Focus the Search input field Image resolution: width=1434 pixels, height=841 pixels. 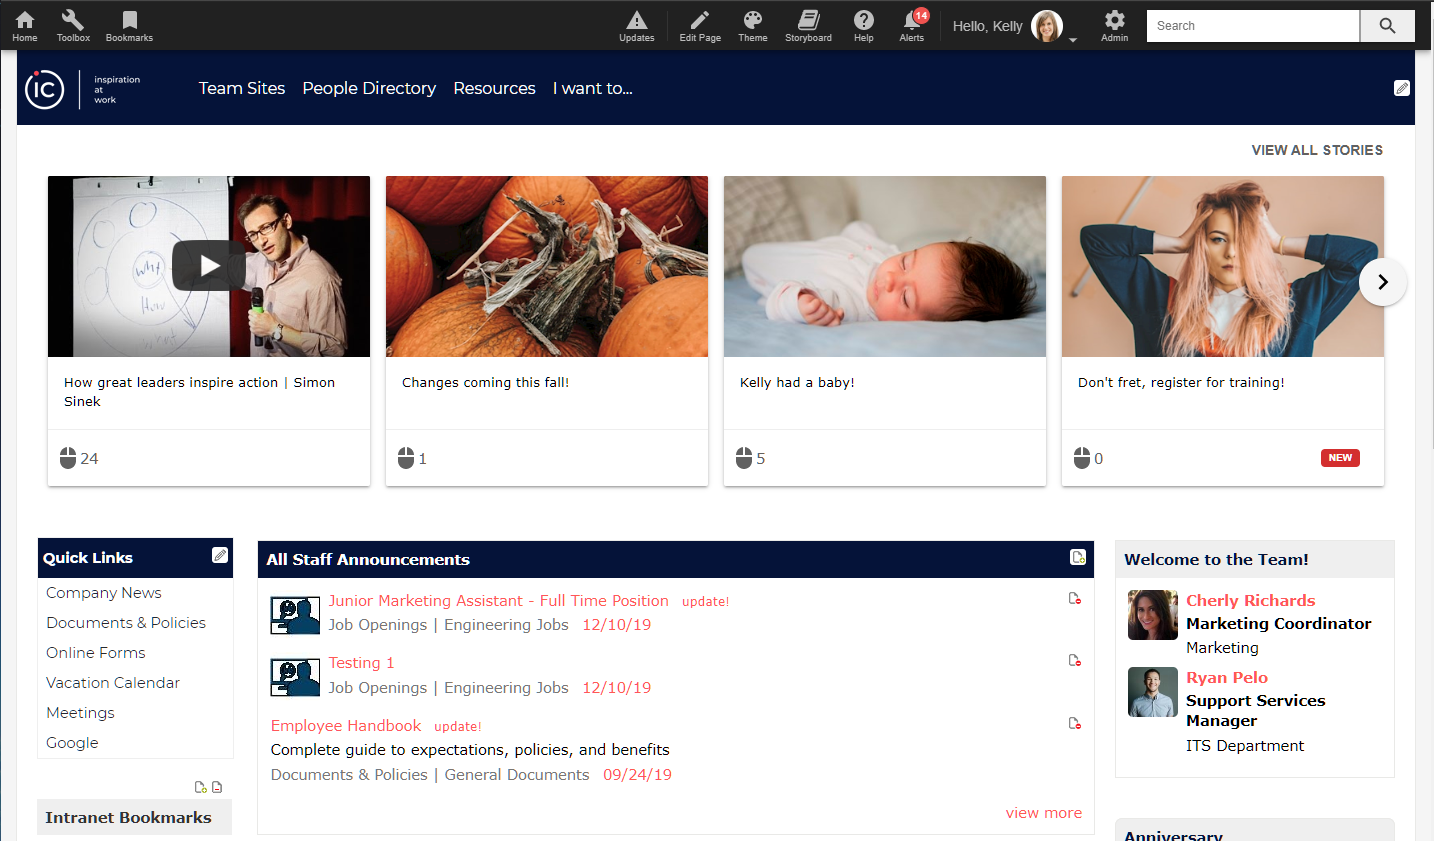click(1253, 26)
